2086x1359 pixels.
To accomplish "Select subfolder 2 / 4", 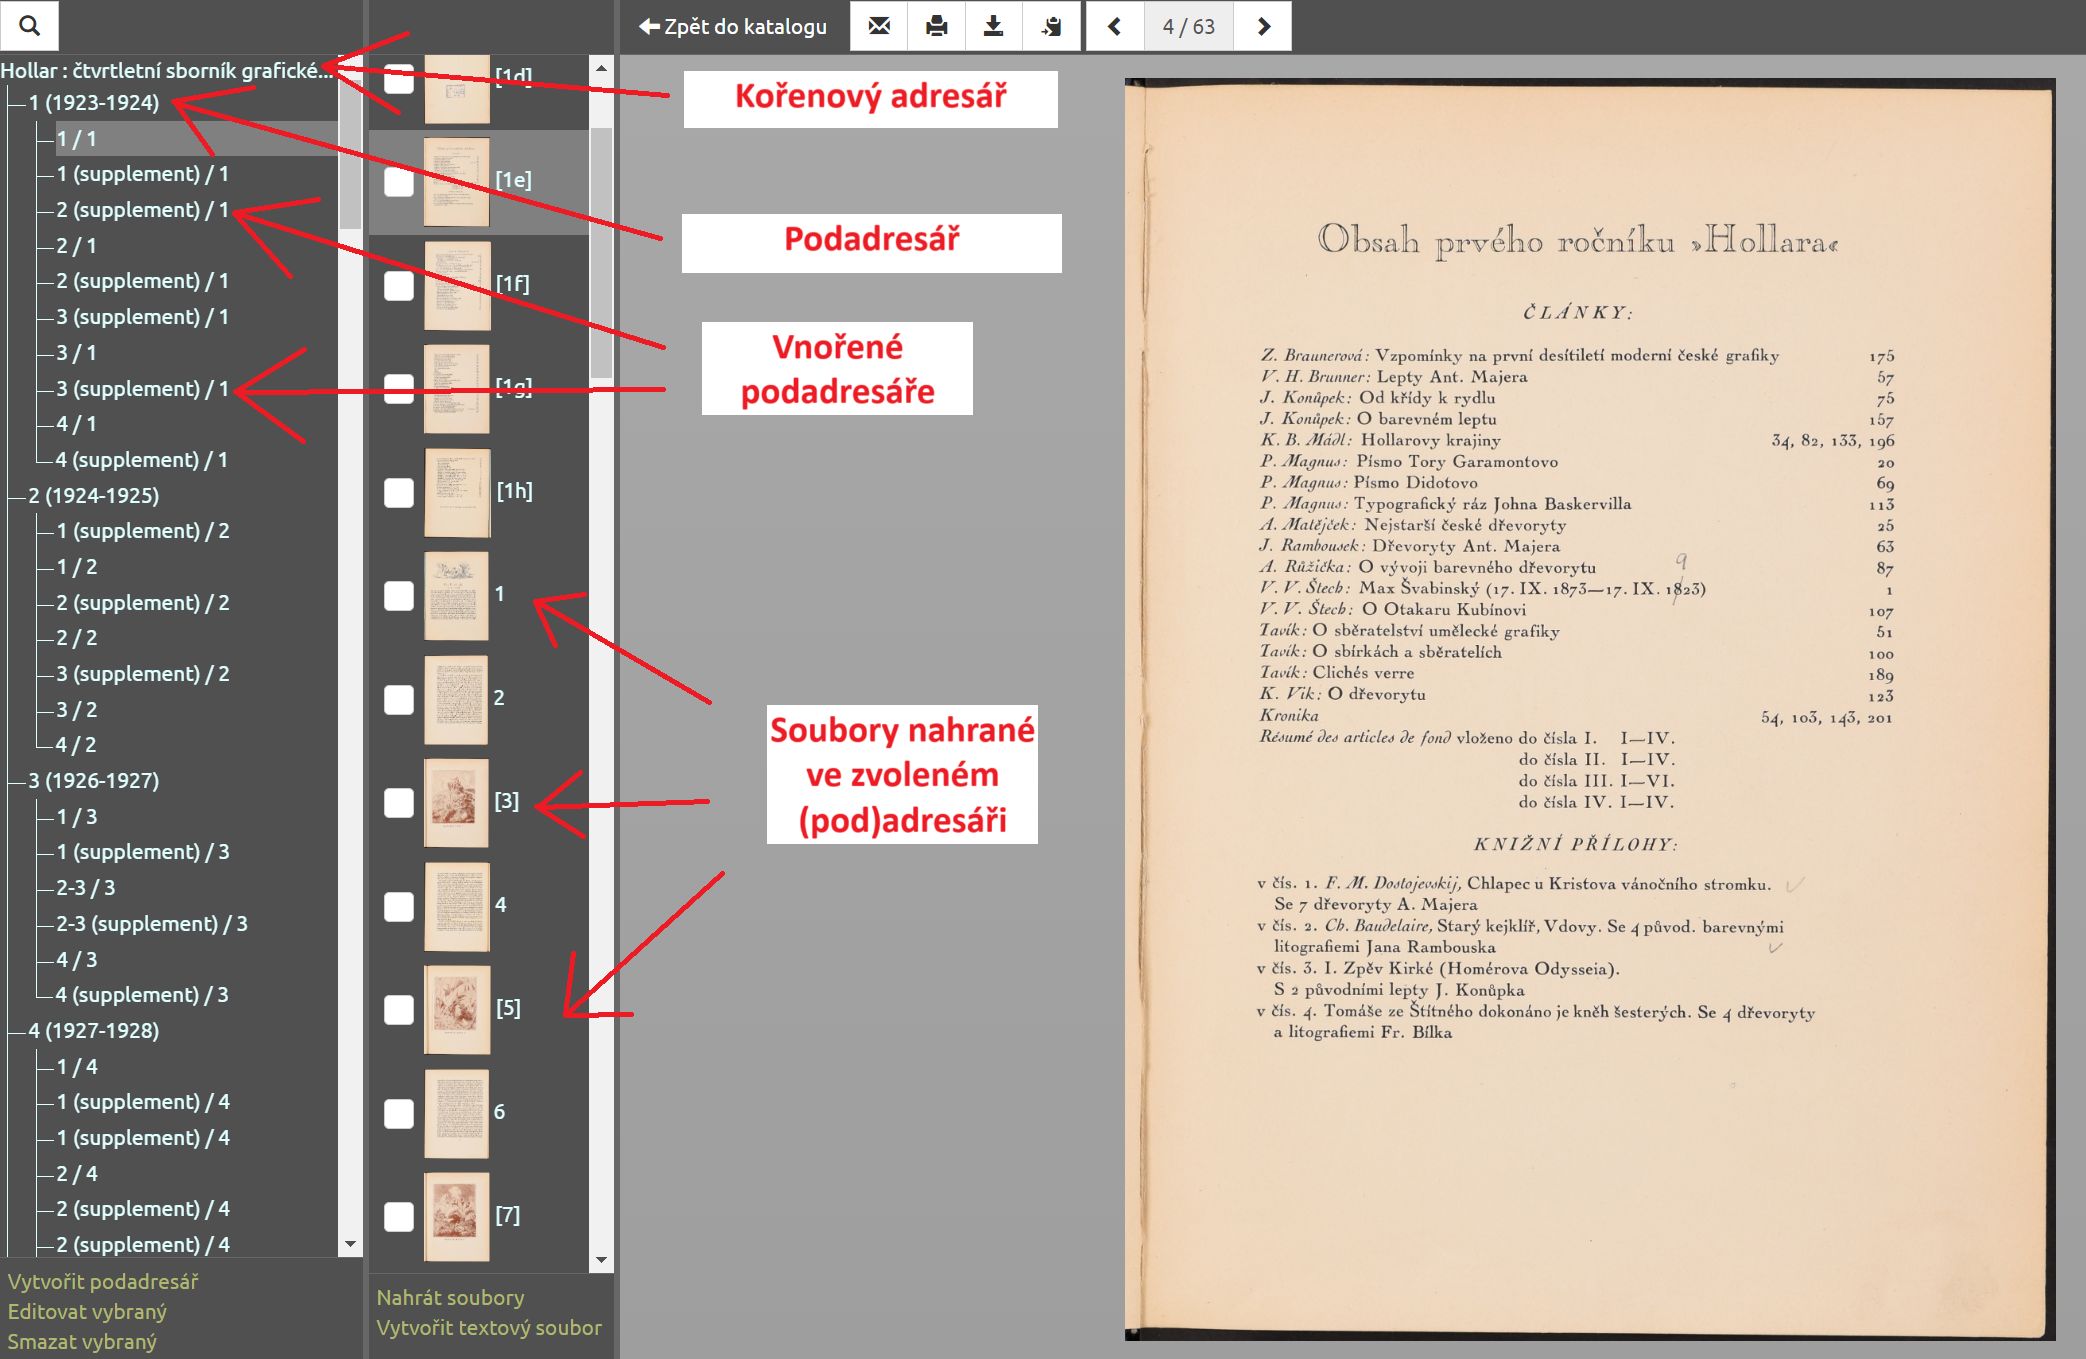I will pos(77,1174).
